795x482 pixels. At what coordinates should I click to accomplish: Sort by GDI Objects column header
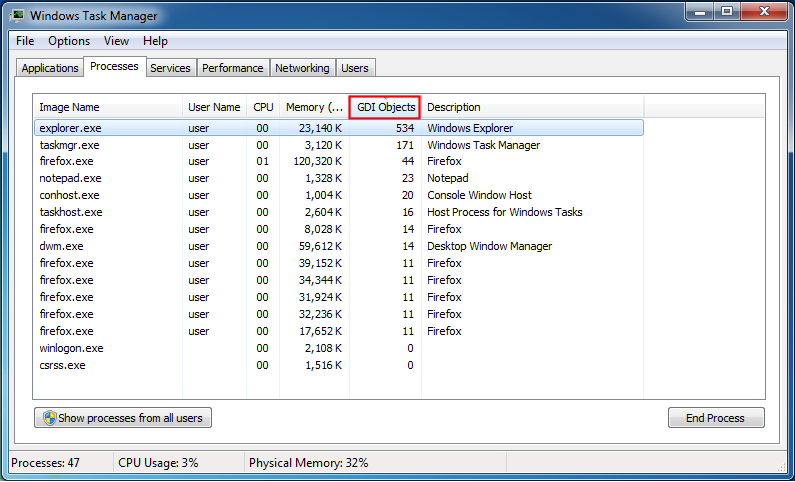(x=385, y=107)
